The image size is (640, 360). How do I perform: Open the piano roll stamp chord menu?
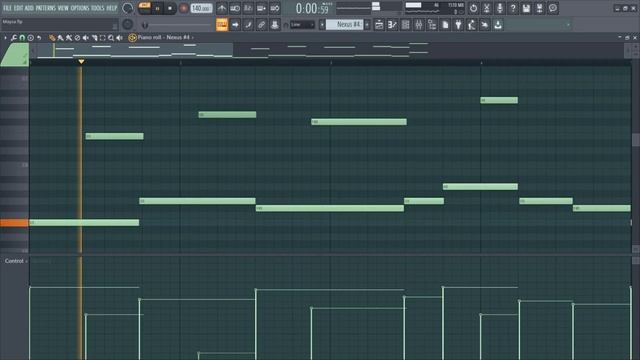[x=31, y=38]
